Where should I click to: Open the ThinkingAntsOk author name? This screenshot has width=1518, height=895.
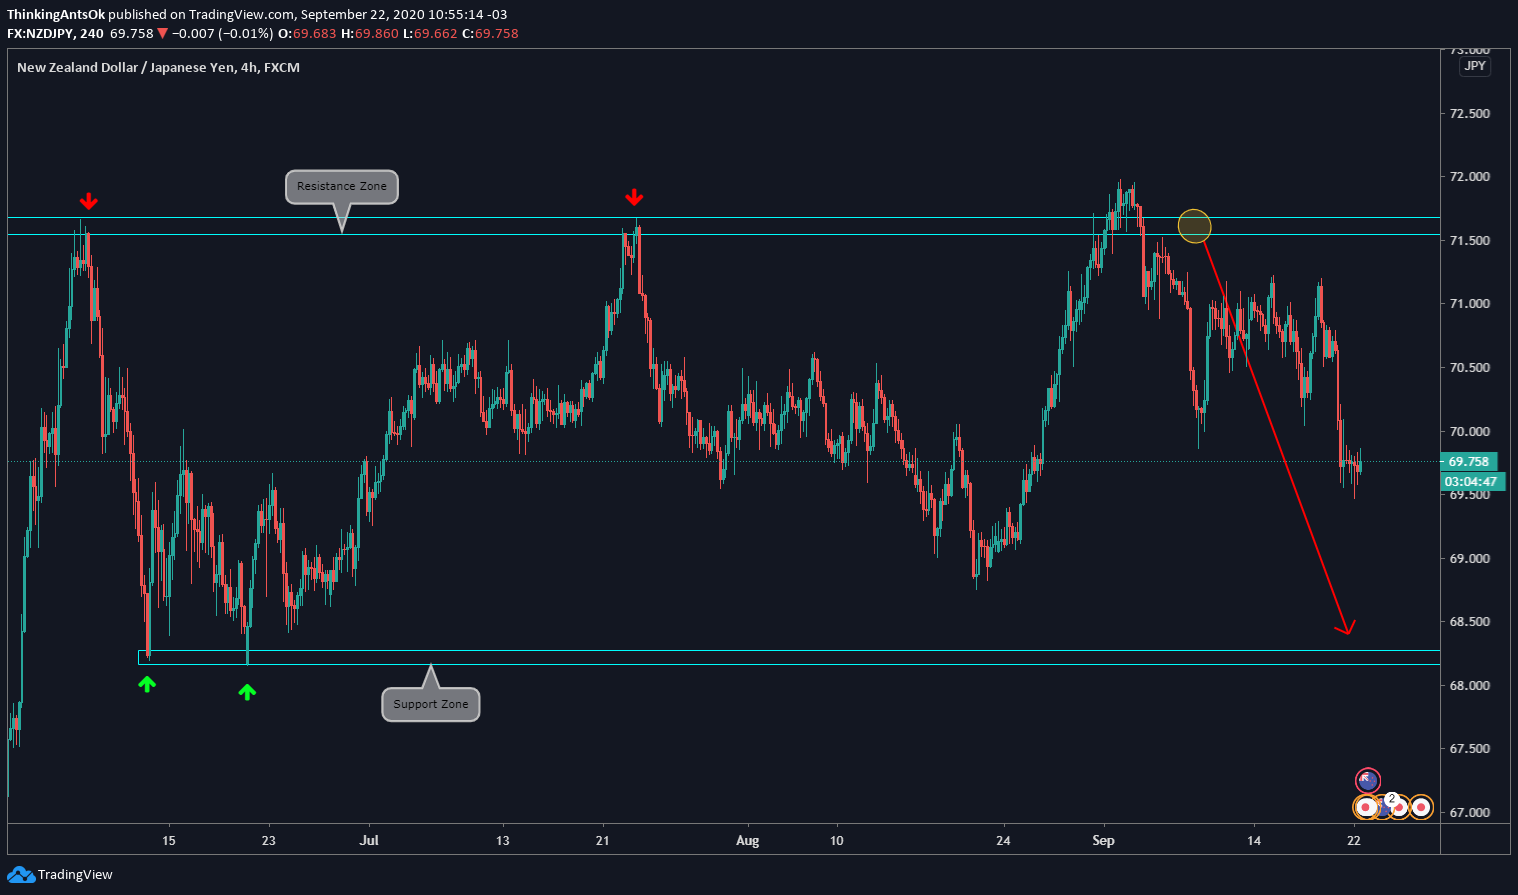[x=56, y=15]
